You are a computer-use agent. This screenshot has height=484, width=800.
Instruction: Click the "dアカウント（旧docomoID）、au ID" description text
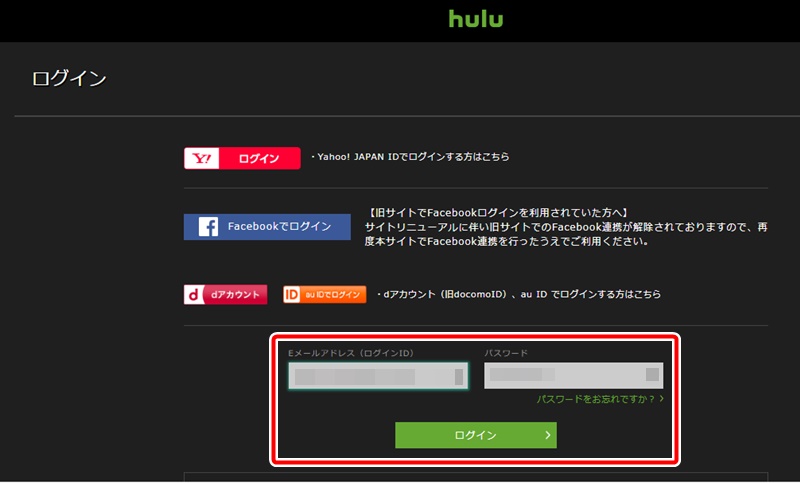[x=521, y=294]
